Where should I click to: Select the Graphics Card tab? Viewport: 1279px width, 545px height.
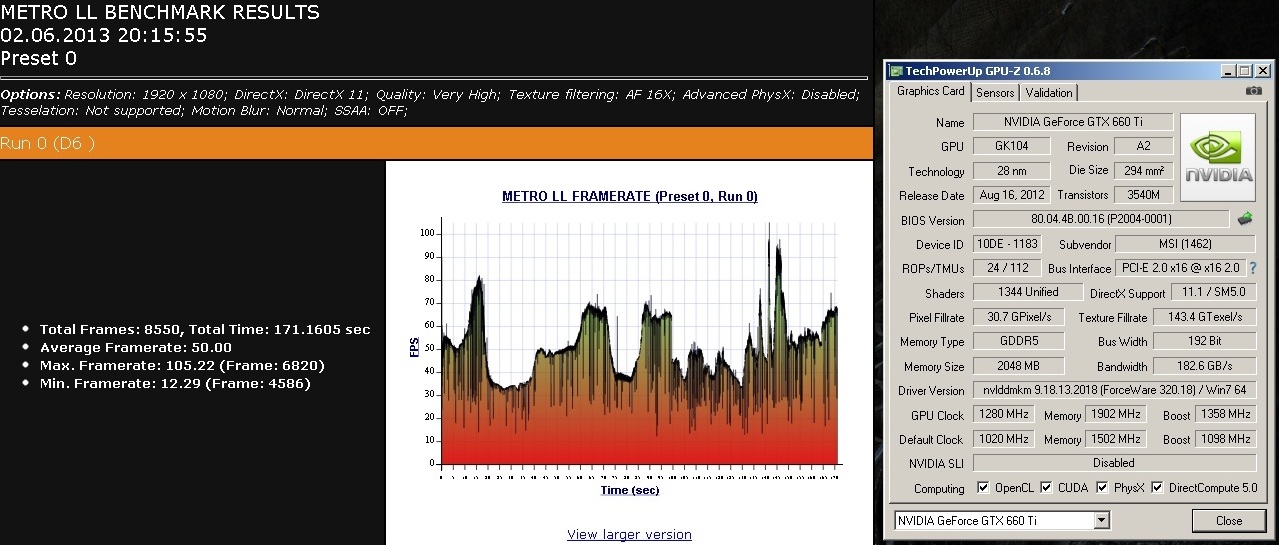pyautogui.click(x=930, y=91)
